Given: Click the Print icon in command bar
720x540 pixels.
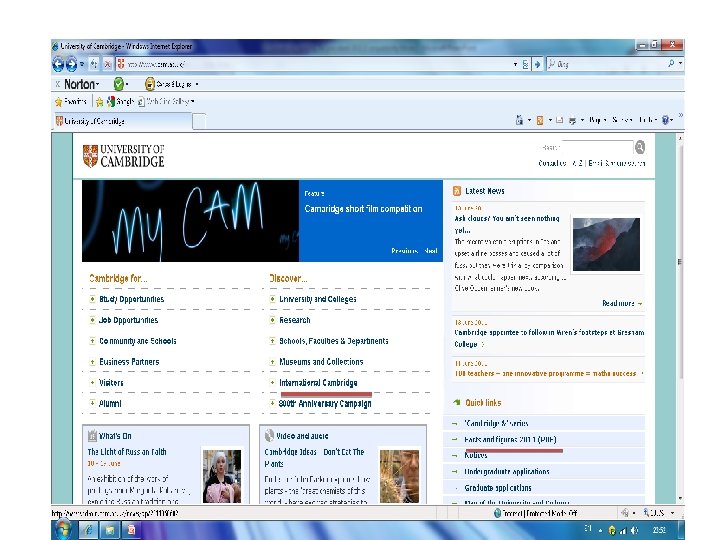Looking at the screenshot, I should point(573,121).
